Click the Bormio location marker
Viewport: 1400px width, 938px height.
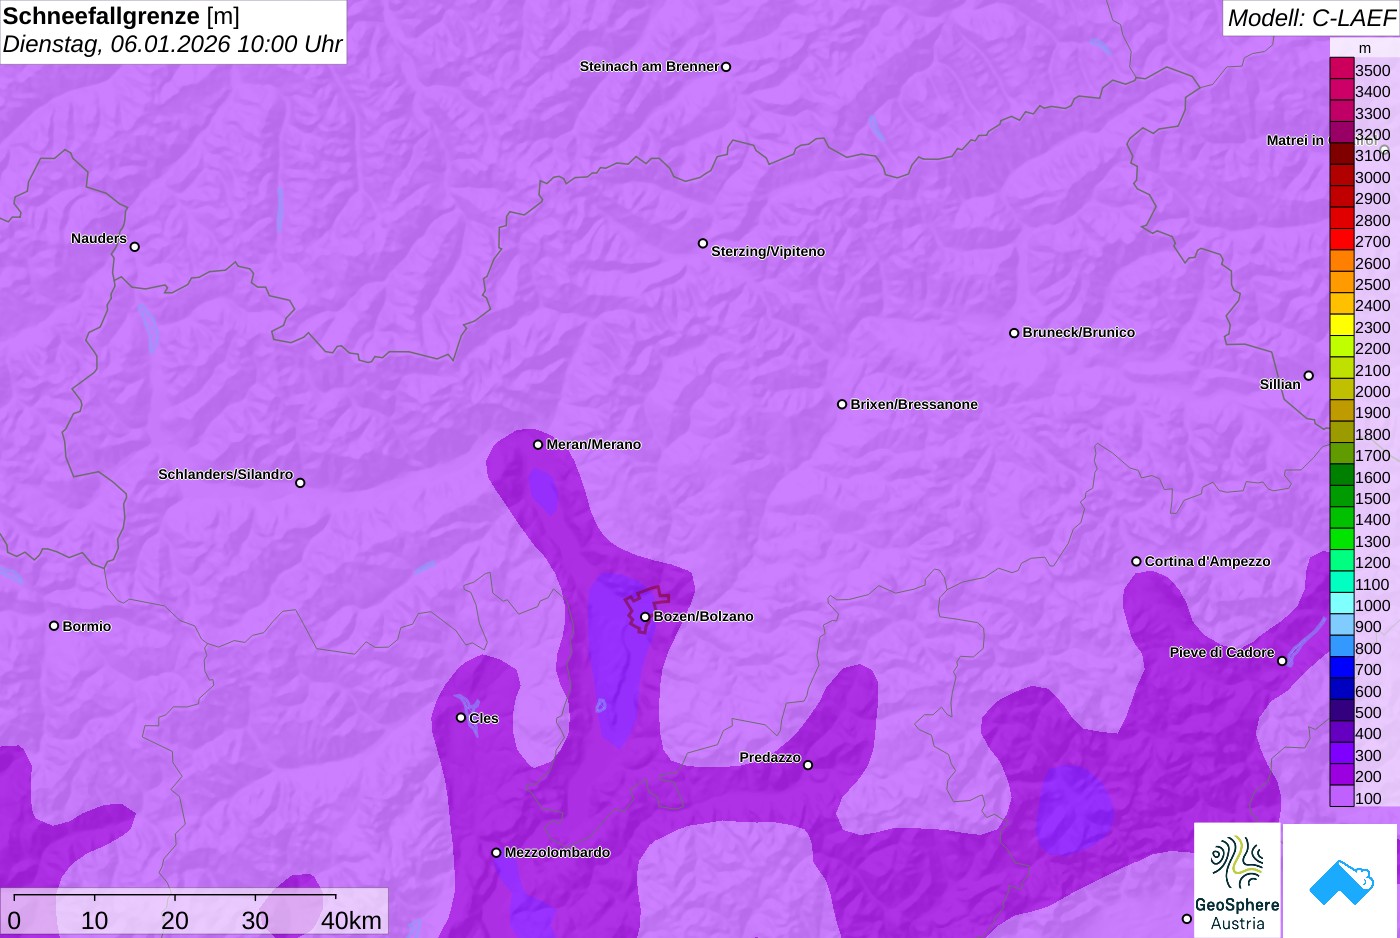point(54,626)
